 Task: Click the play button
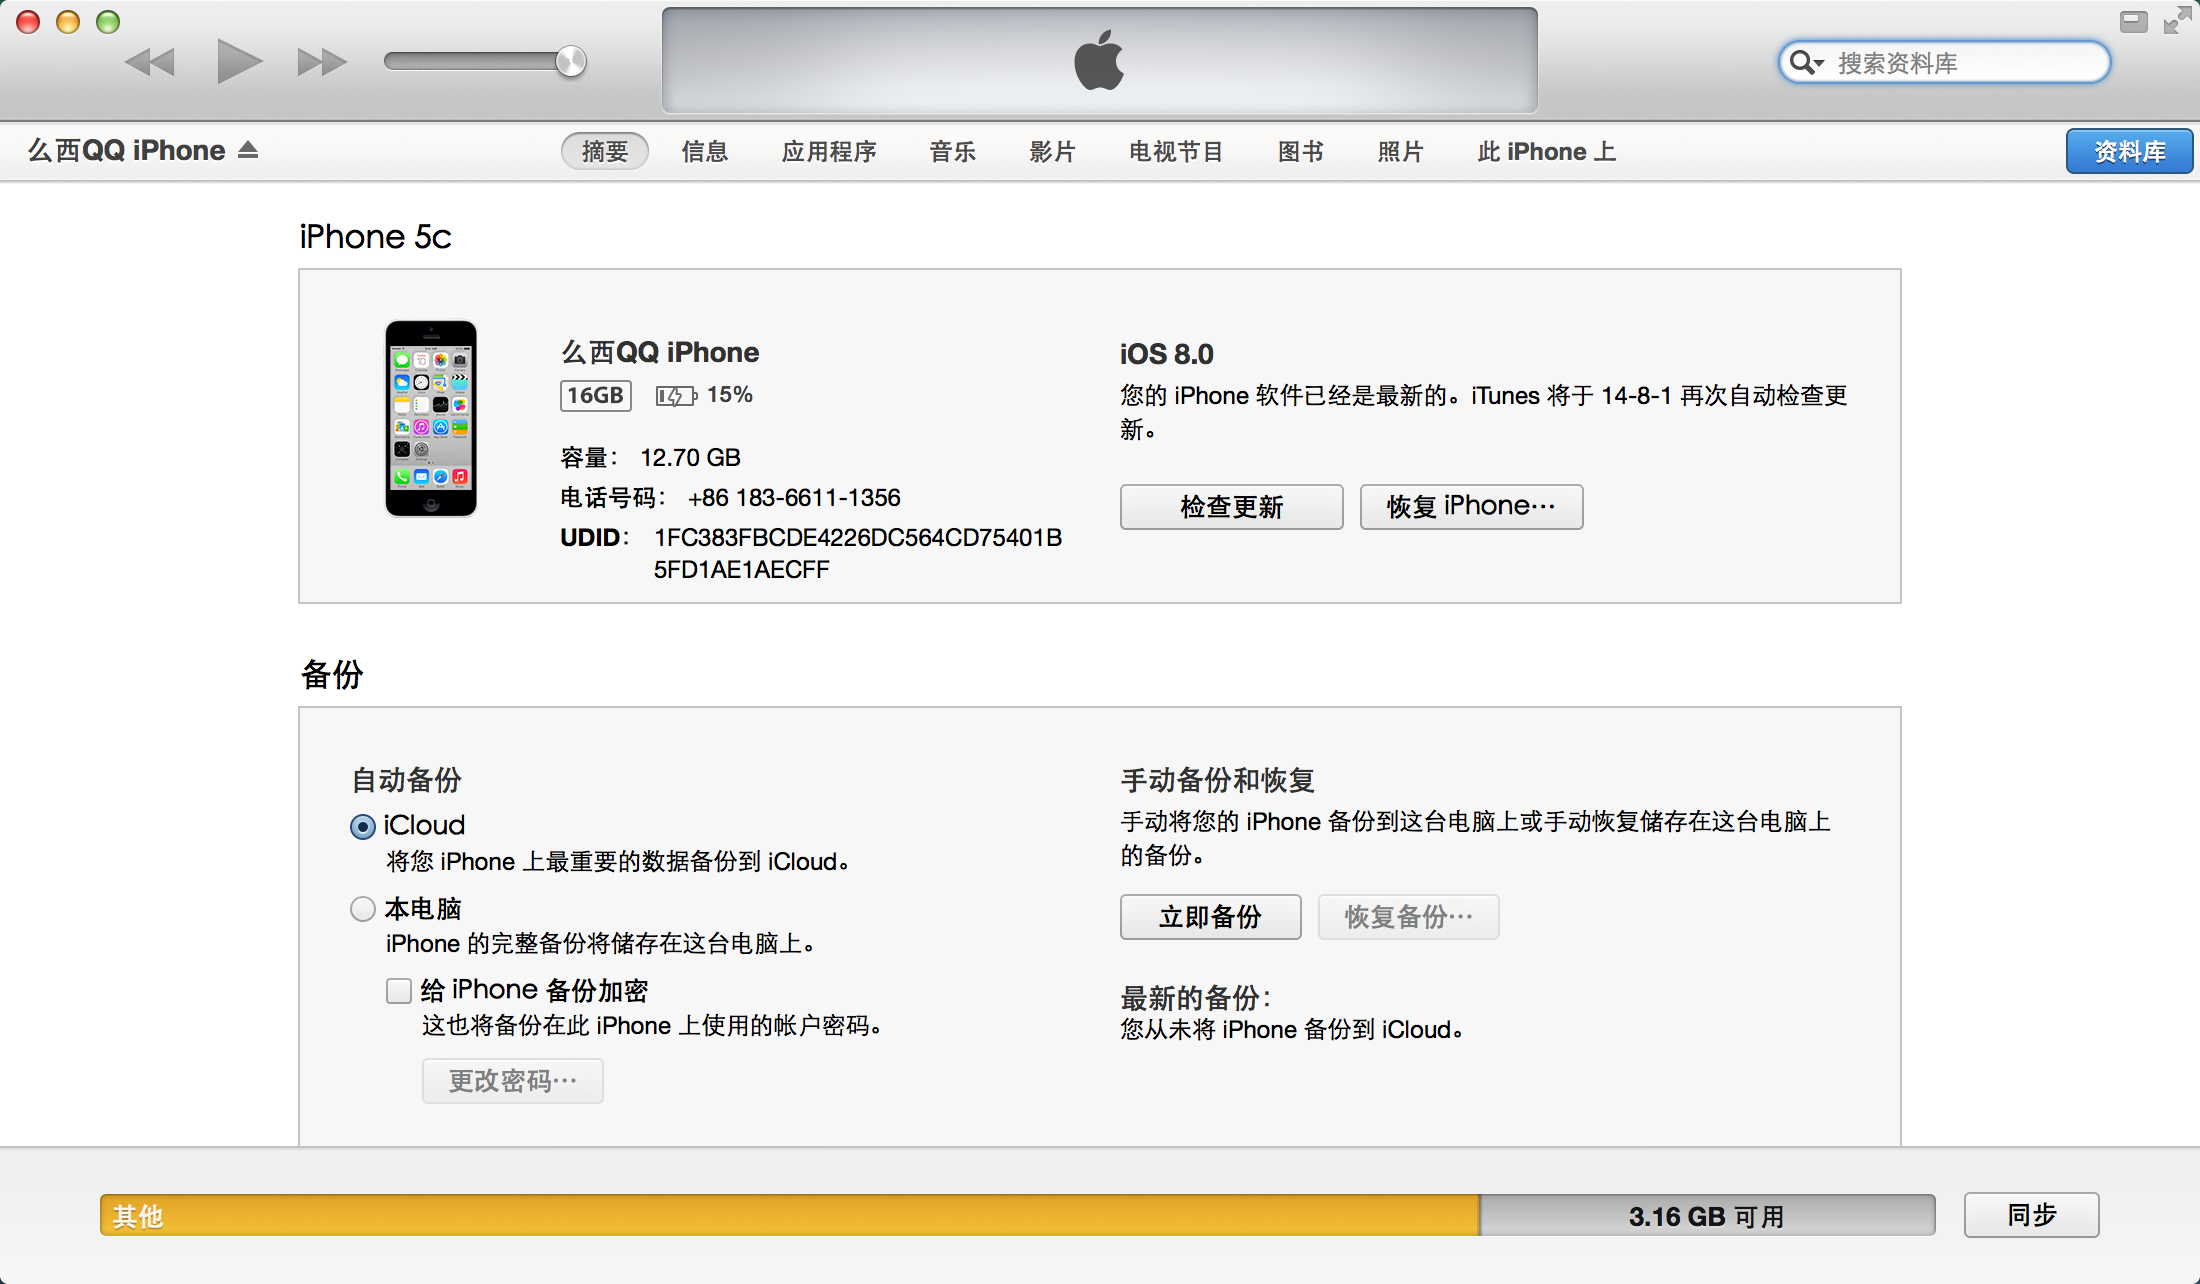(239, 61)
